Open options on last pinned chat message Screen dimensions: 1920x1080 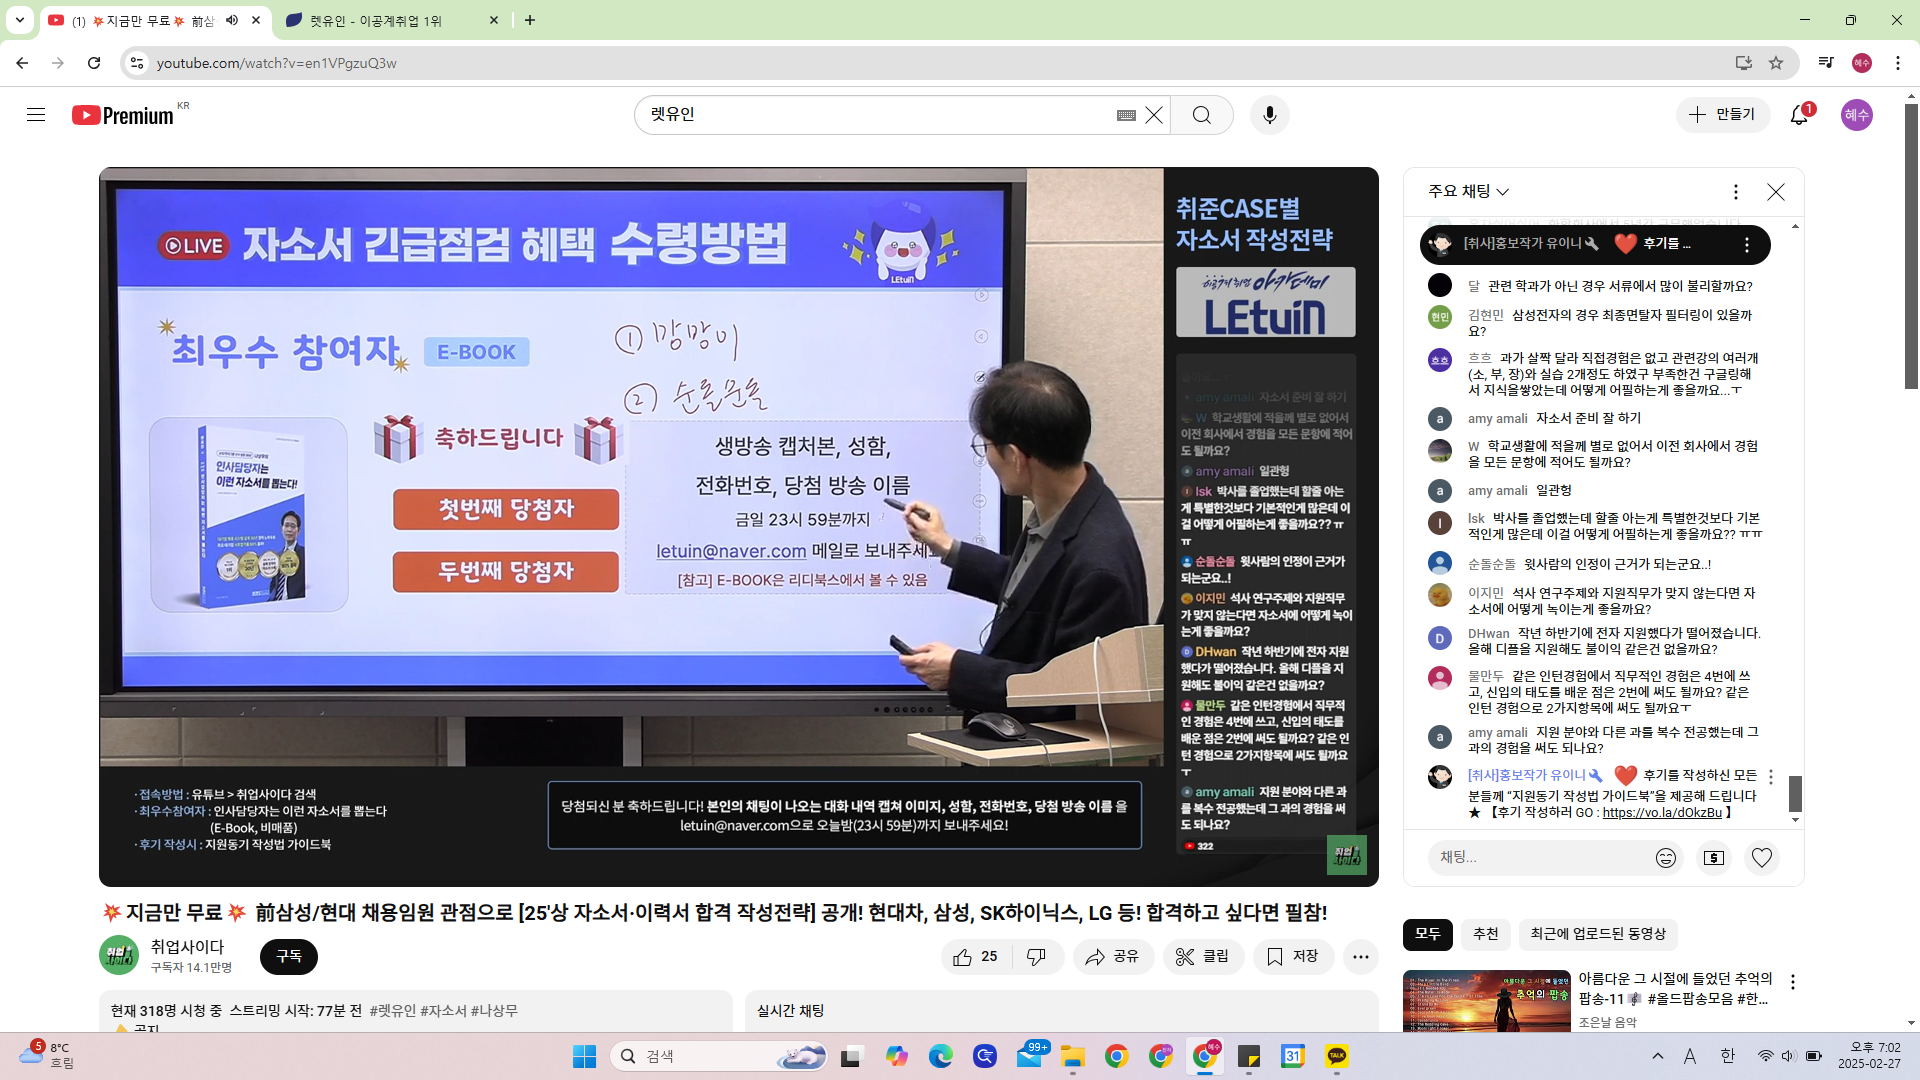pos(1771,777)
